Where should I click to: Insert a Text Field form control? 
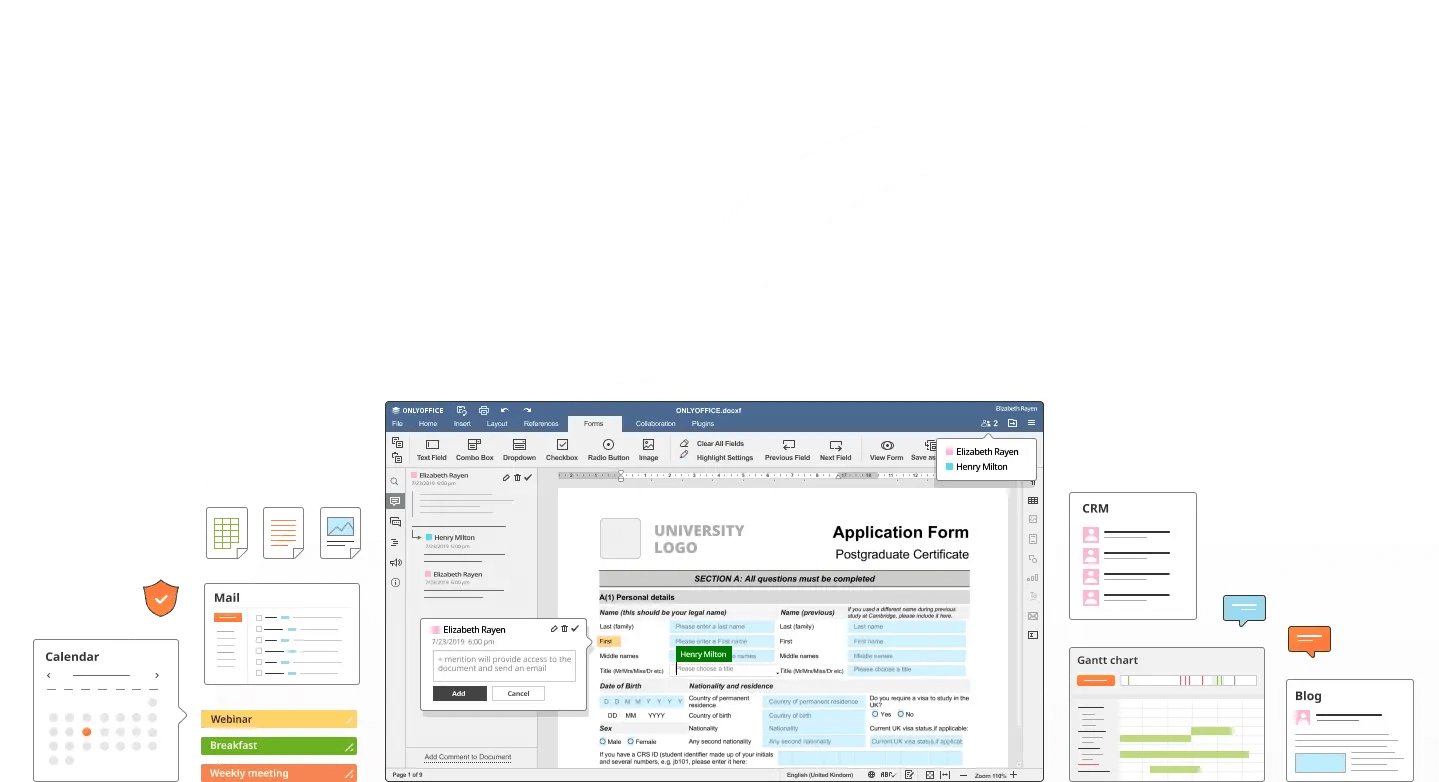click(x=432, y=450)
